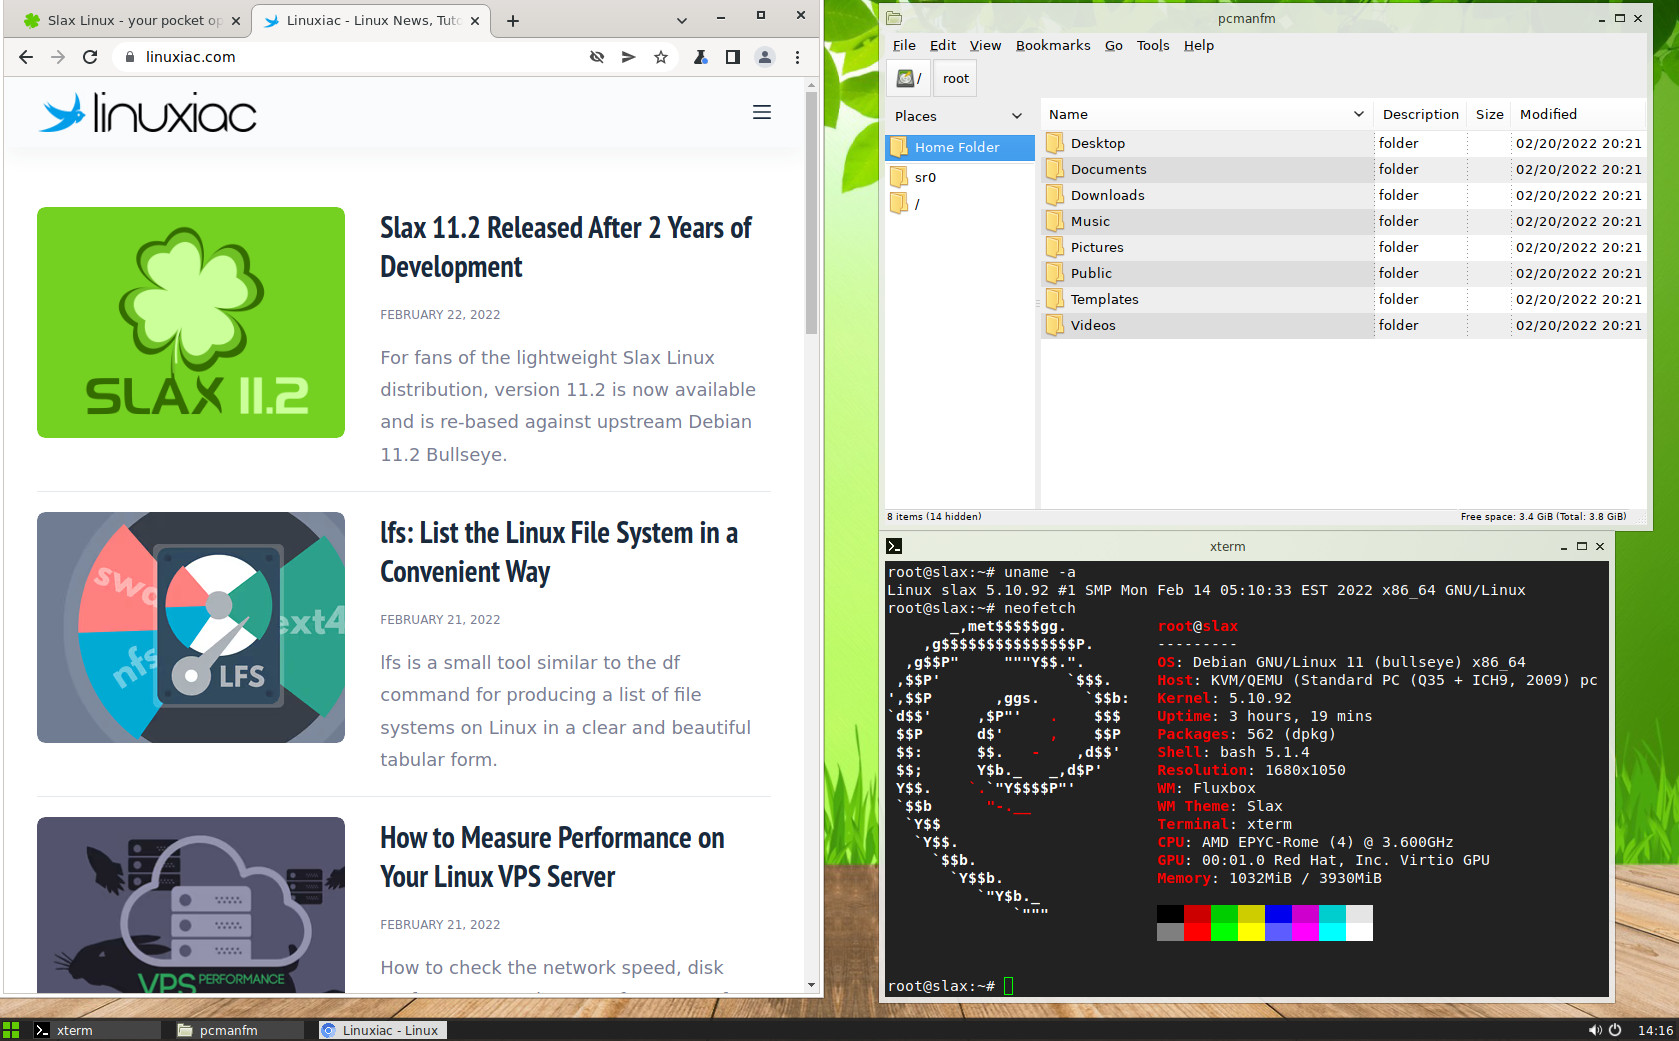Open the green start menu icon in taskbar

(11, 1030)
